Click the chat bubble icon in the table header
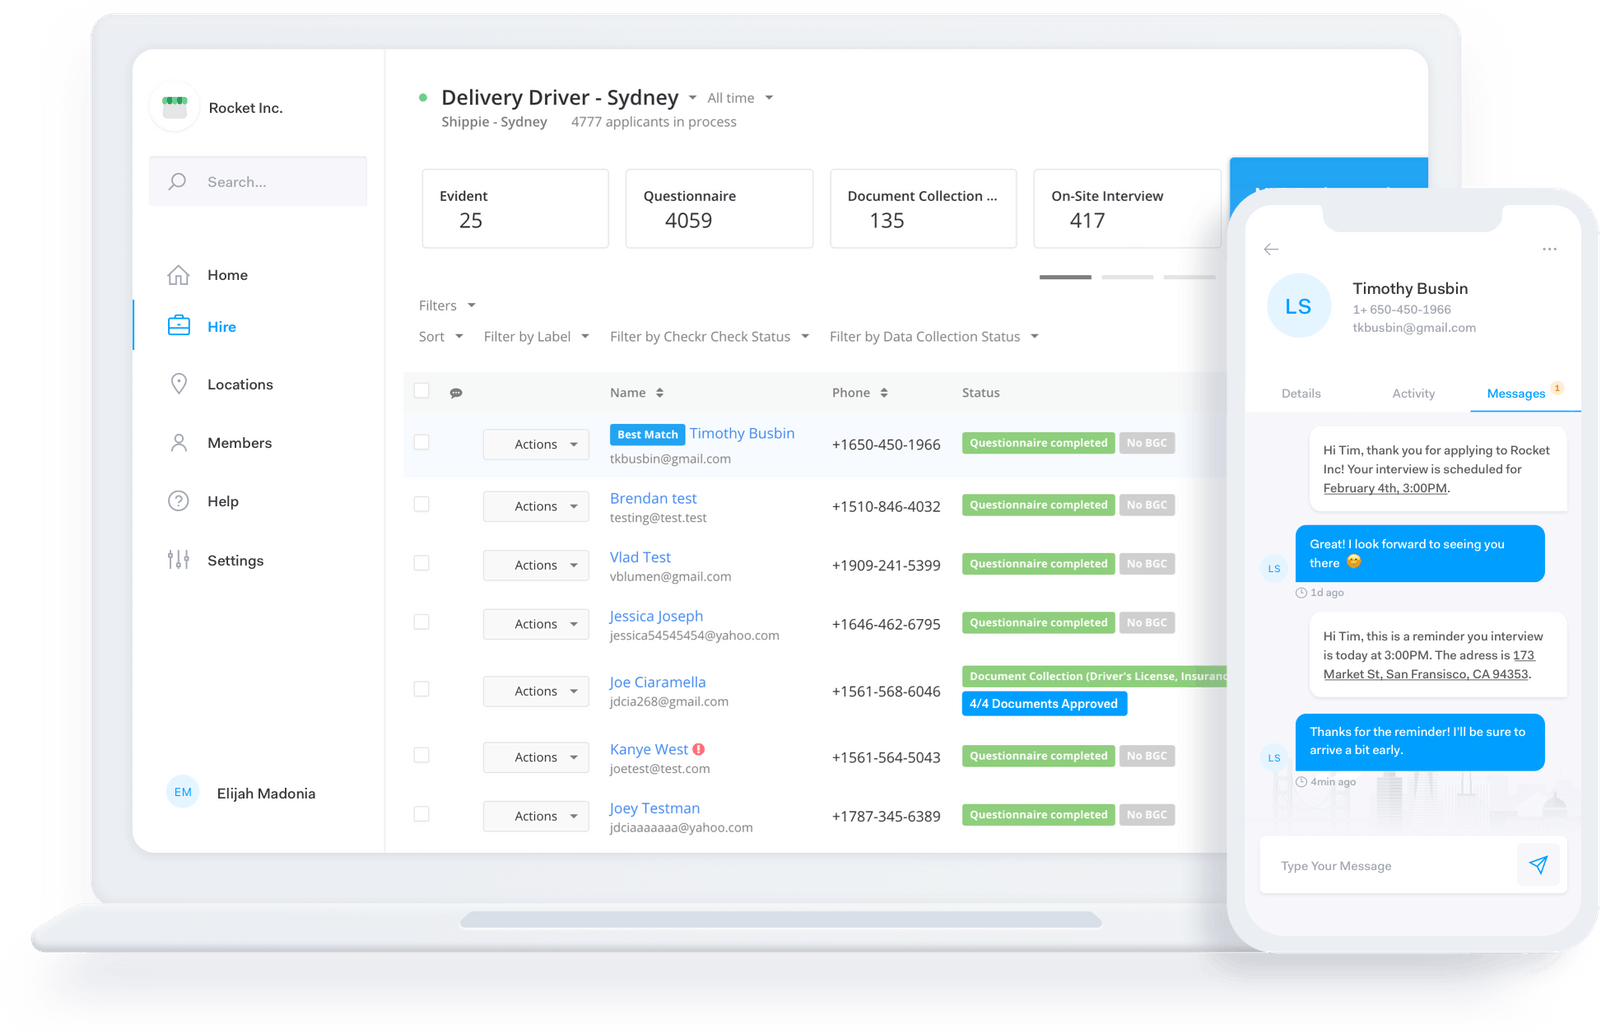This screenshot has height=1034, width=1600. [456, 393]
